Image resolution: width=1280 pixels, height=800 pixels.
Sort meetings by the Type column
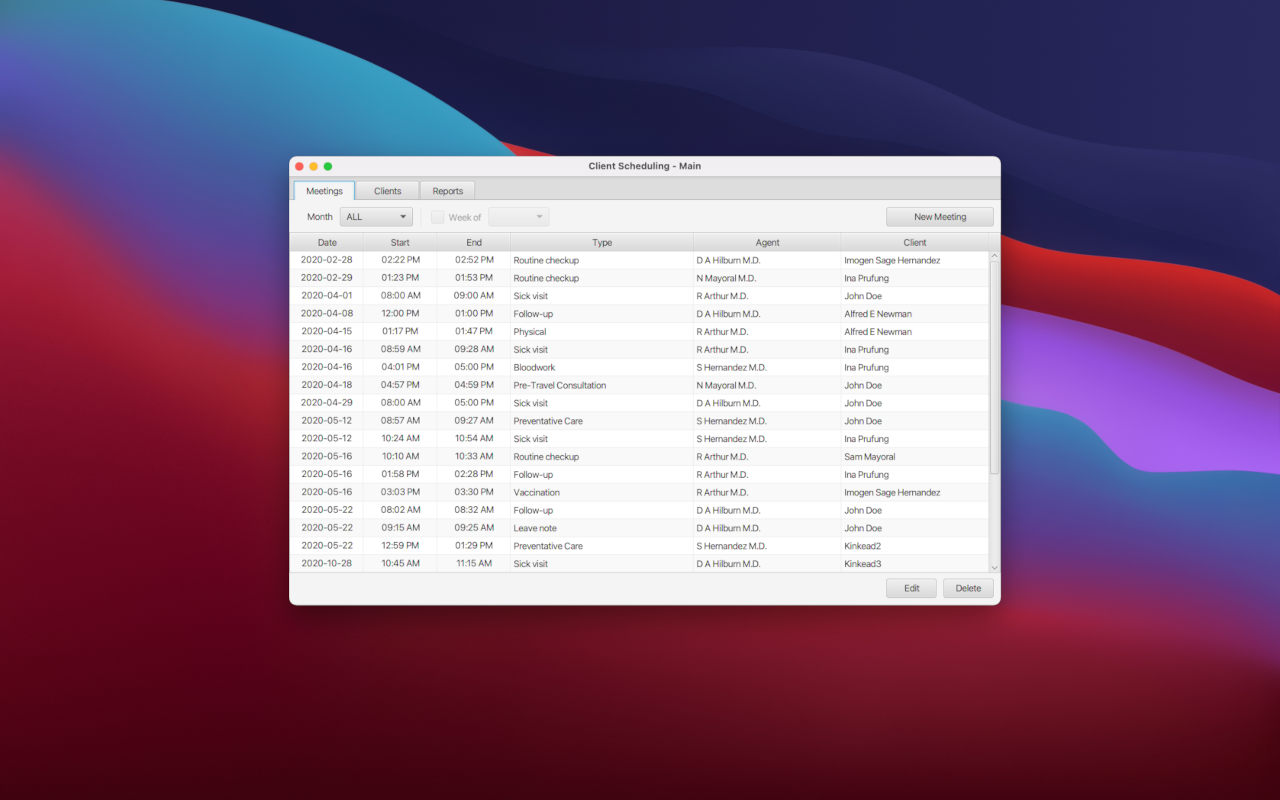coord(601,242)
